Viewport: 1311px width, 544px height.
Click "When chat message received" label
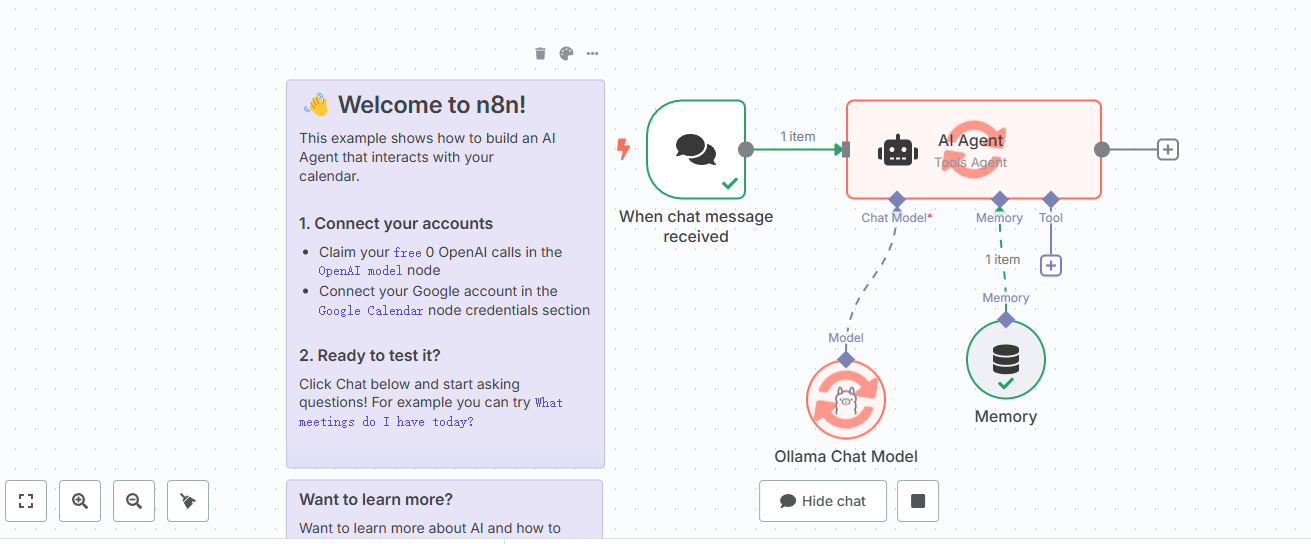pos(696,226)
